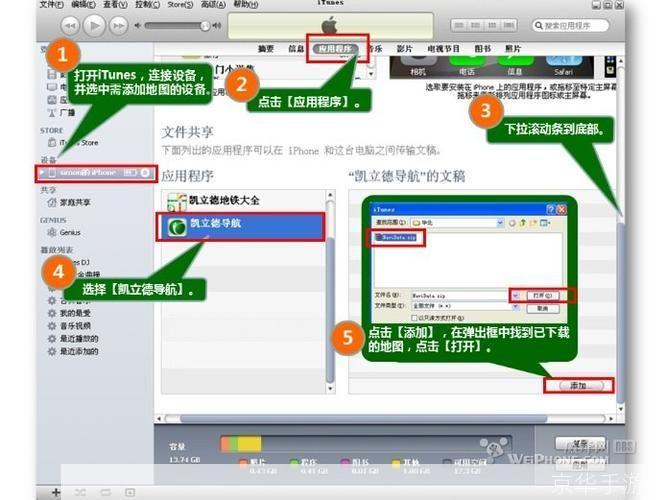Skip to next track button
Screen dimensions: 666x500
(x=119, y=26)
